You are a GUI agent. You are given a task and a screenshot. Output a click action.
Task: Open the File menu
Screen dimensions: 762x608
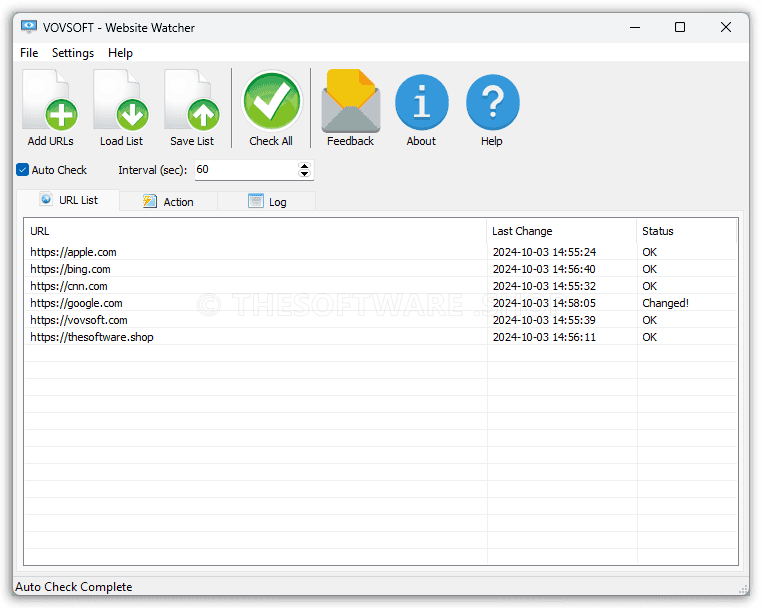point(29,52)
